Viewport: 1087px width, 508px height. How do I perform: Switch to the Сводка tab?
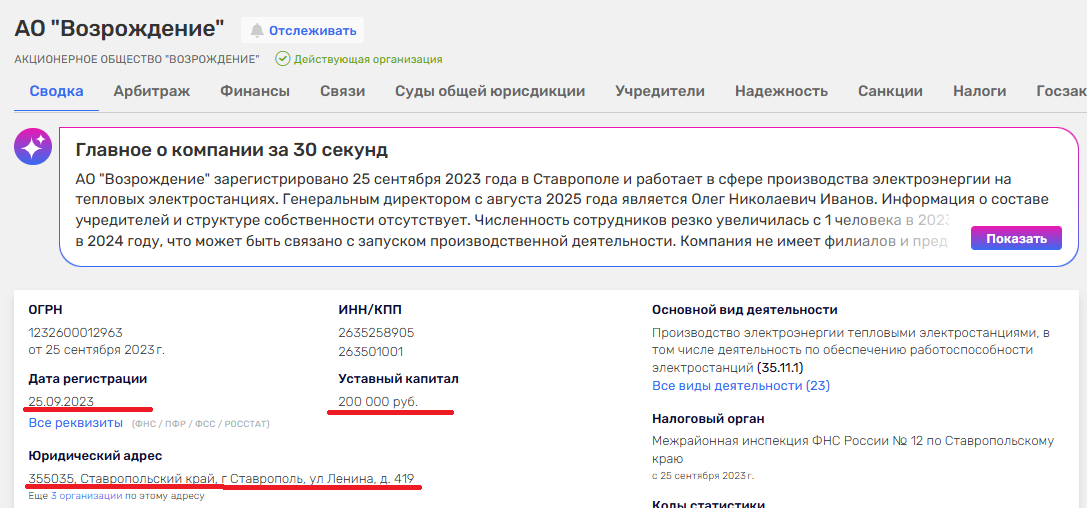56,91
